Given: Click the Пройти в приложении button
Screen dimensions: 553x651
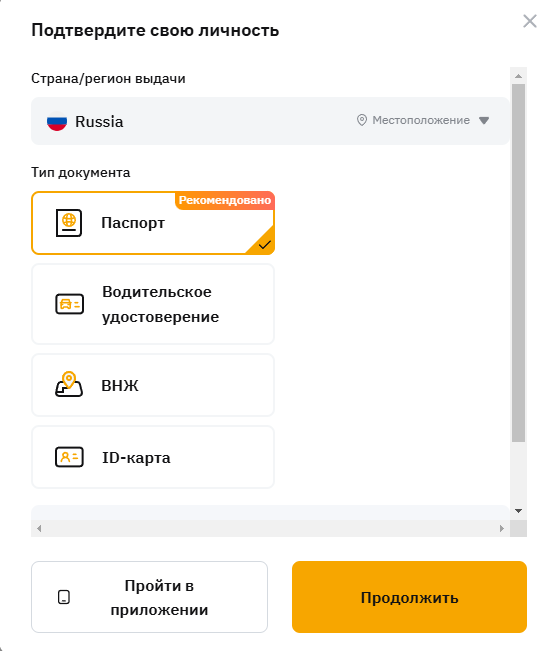Looking at the screenshot, I should [149, 597].
